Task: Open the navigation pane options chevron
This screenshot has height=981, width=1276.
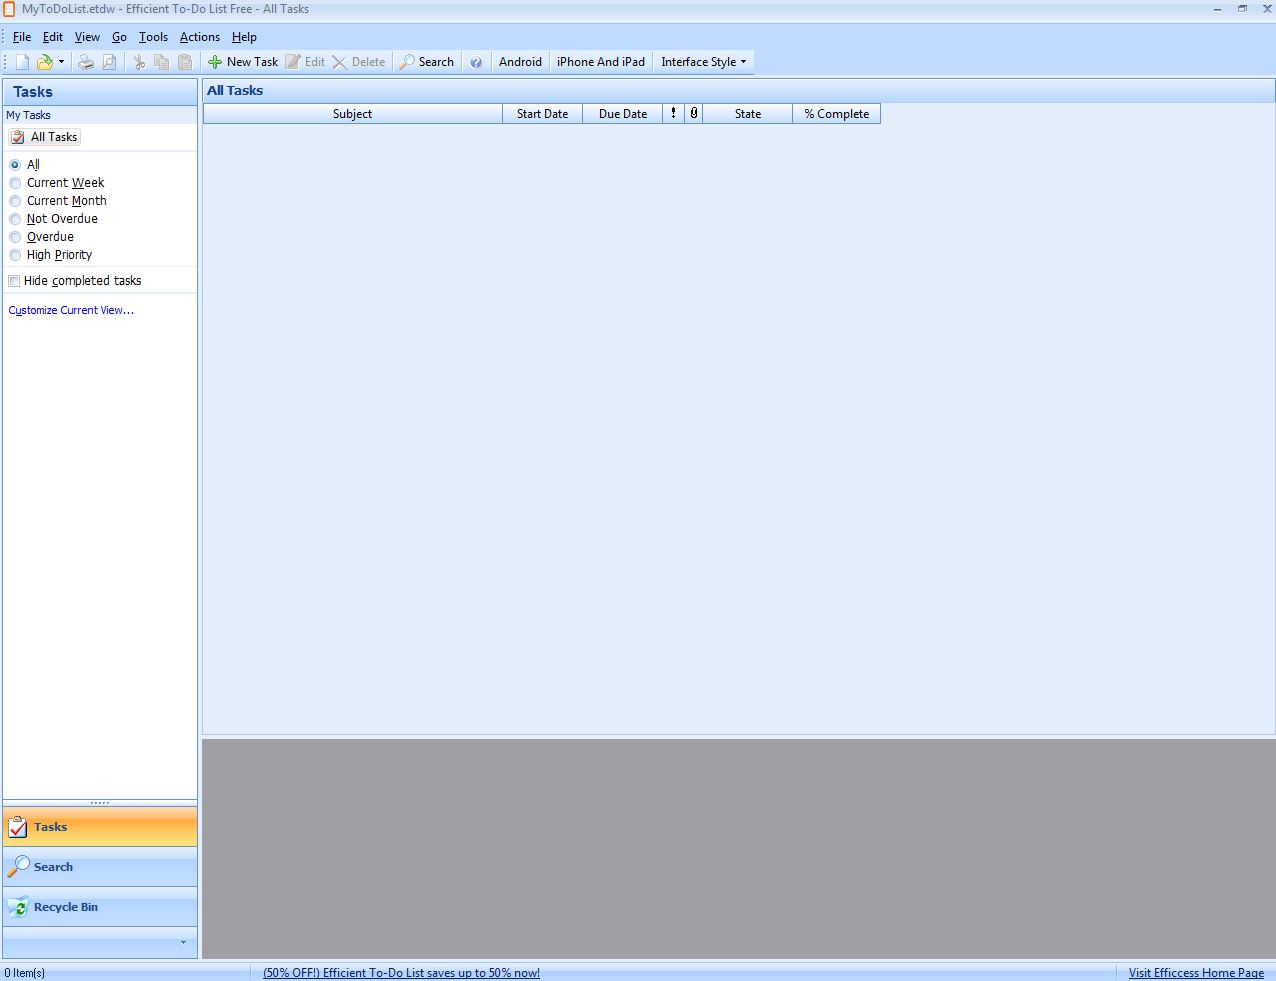Action: point(183,942)
